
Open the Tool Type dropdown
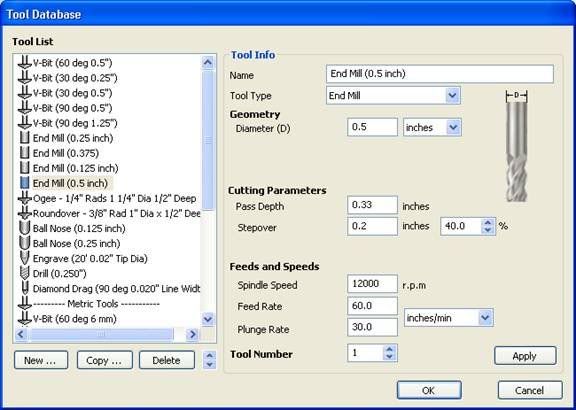pyautogui.click(x=452, y=96)
